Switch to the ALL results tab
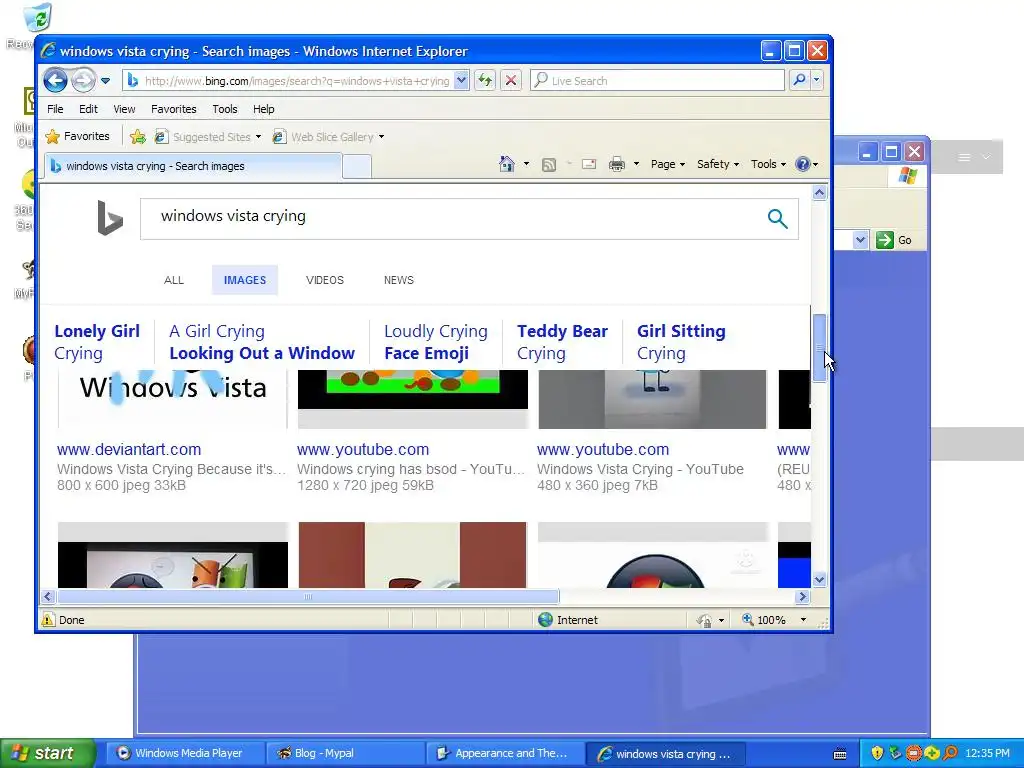 click(x=174, y=280)
